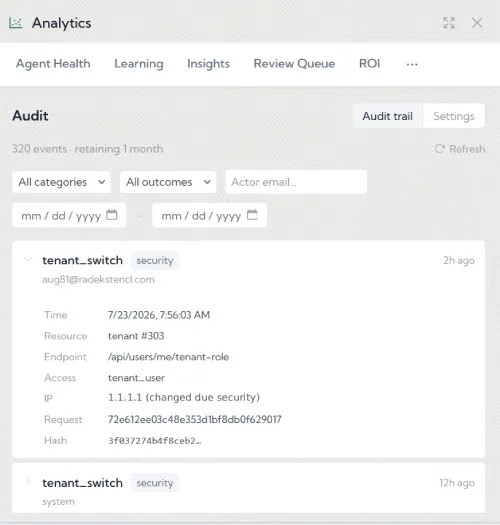Open the start date calendar picker
This screenshot has height=525, width=500.
[x=112, y=215]
